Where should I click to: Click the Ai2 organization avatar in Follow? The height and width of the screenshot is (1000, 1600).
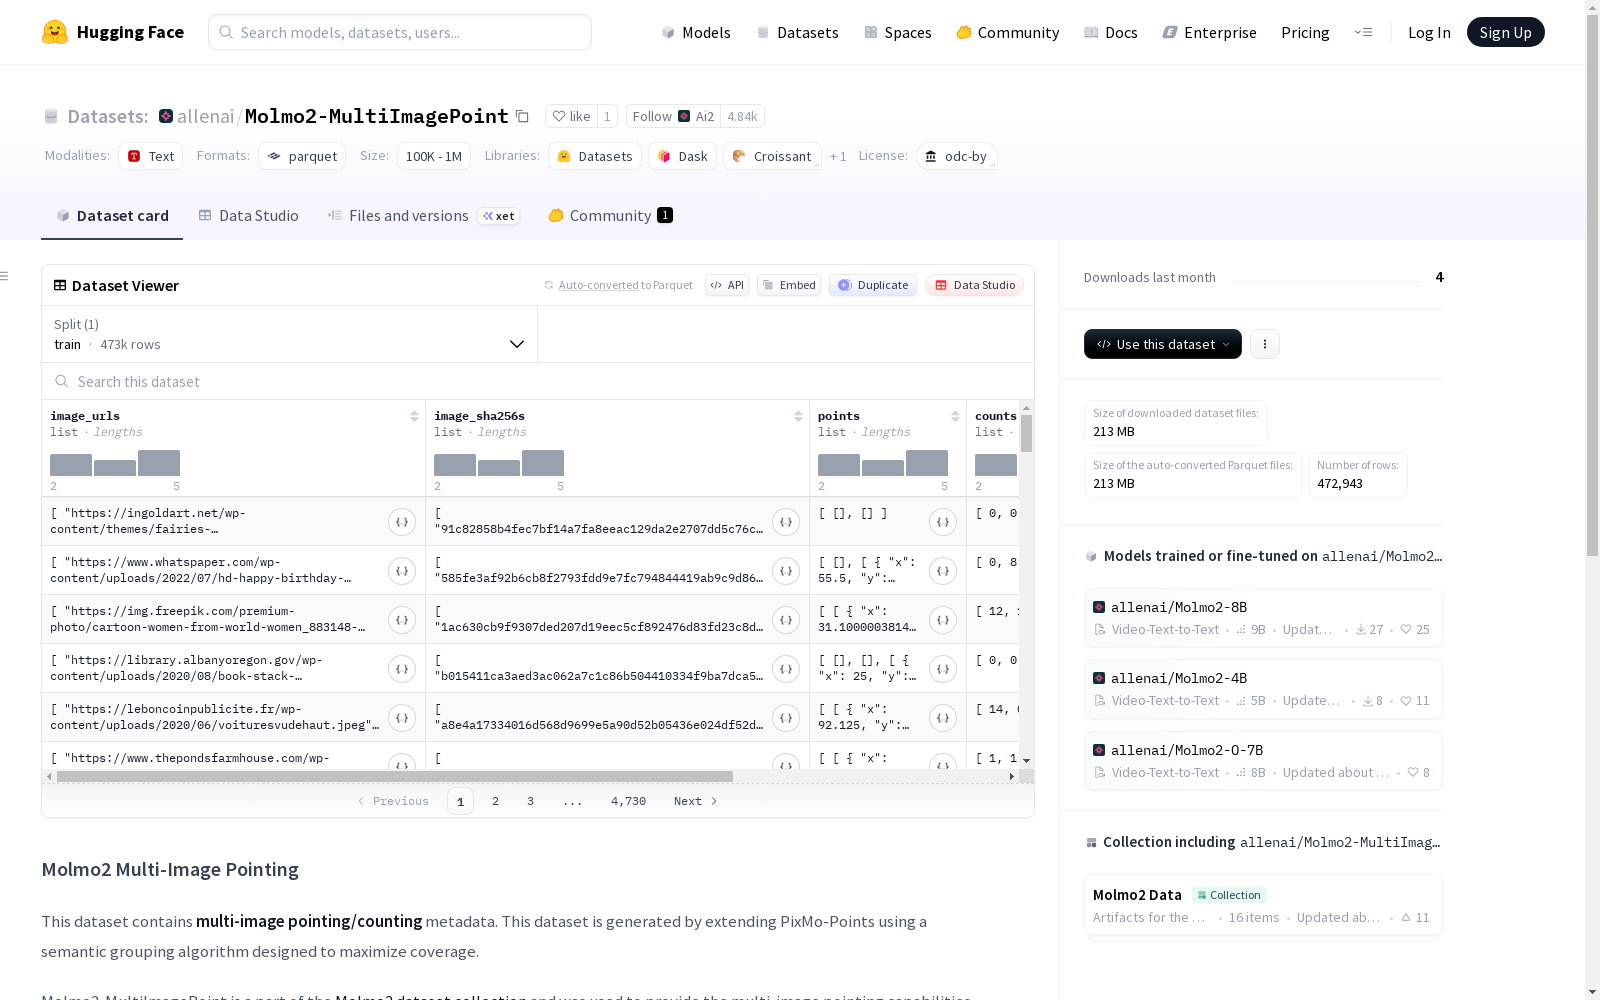684,116
